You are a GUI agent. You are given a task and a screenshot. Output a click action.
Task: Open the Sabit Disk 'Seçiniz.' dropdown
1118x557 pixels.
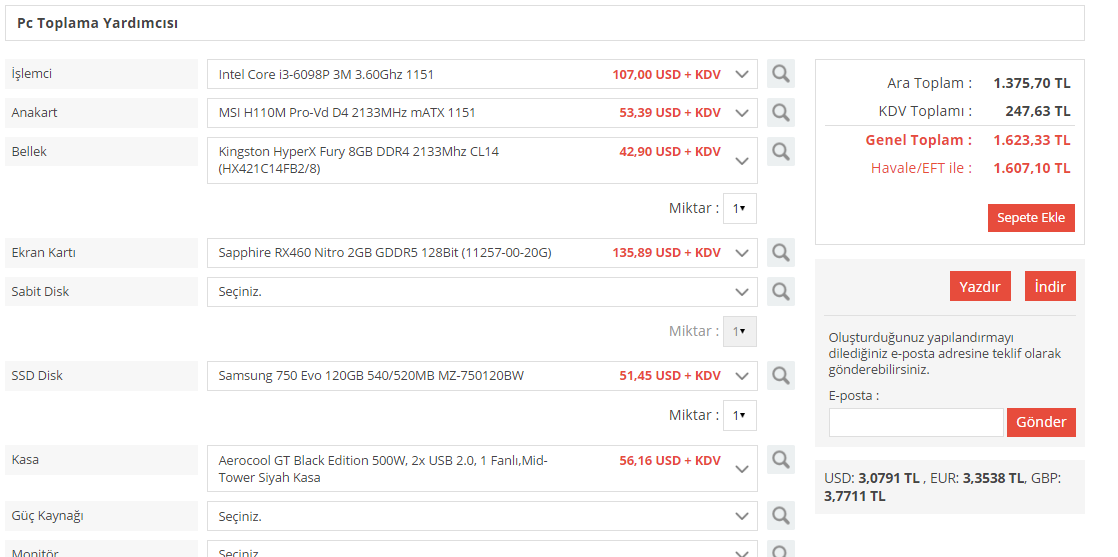(x=741, y=292)
